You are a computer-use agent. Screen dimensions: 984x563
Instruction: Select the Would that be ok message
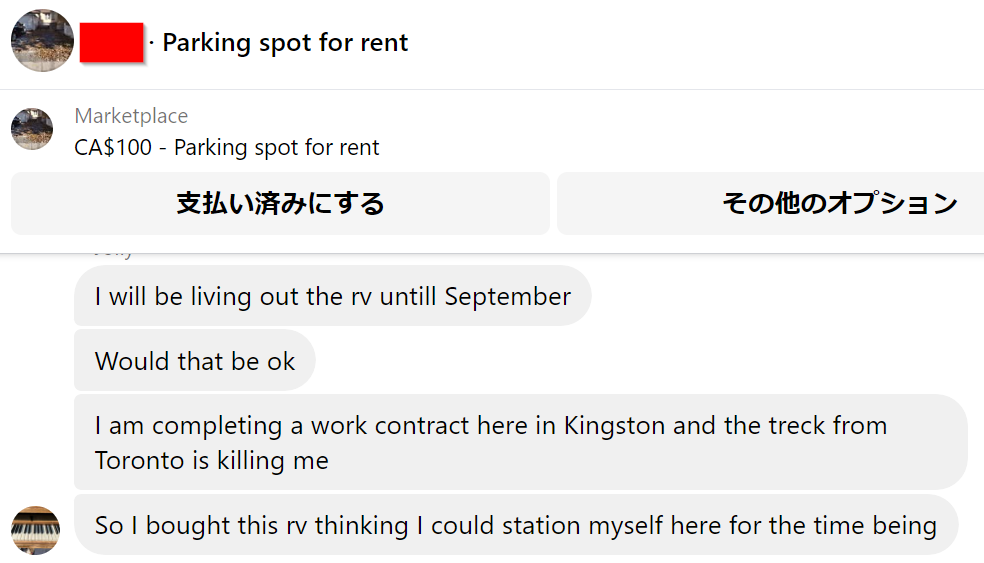coord(195,361)
